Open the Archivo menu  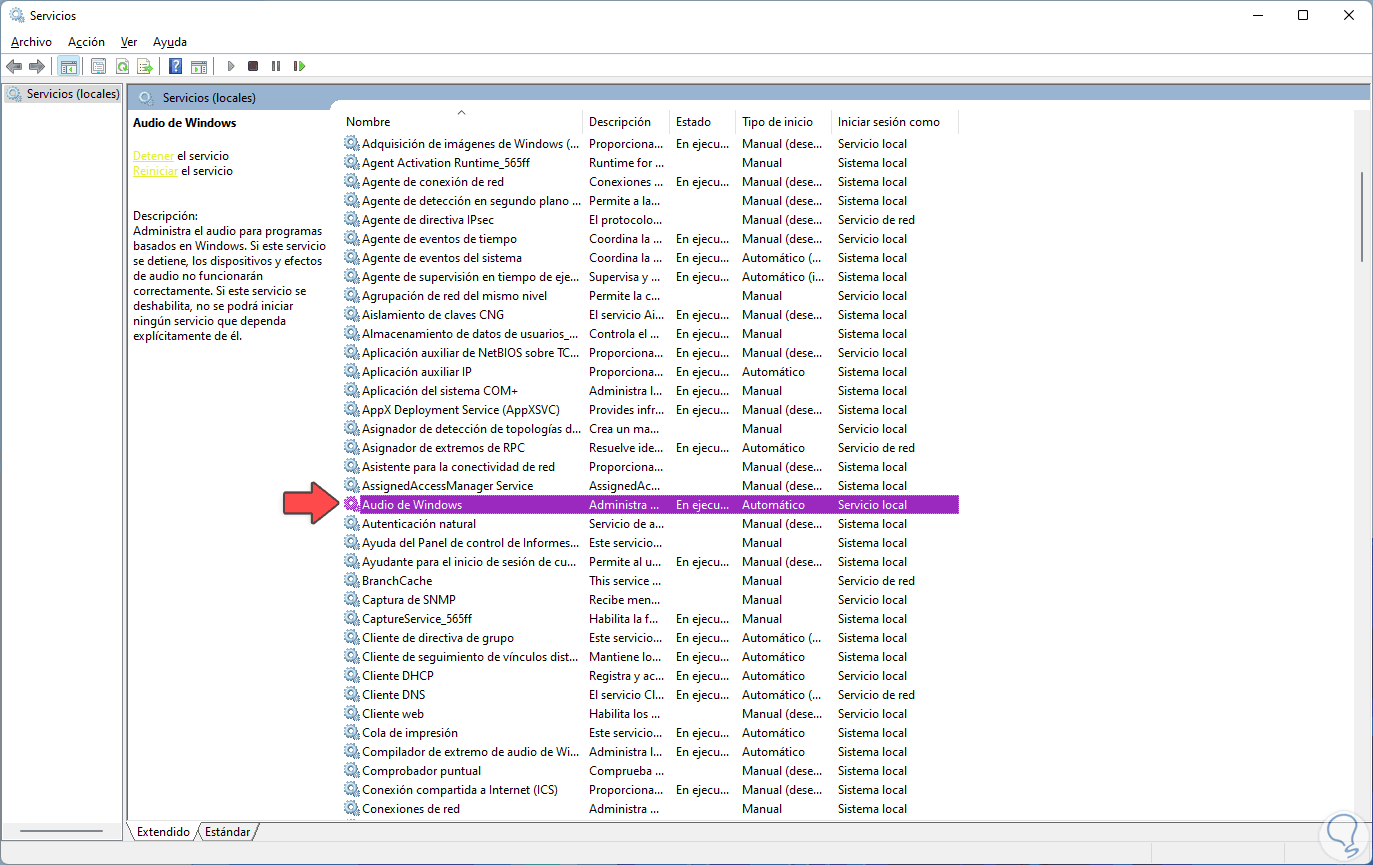tap(31, 42)
